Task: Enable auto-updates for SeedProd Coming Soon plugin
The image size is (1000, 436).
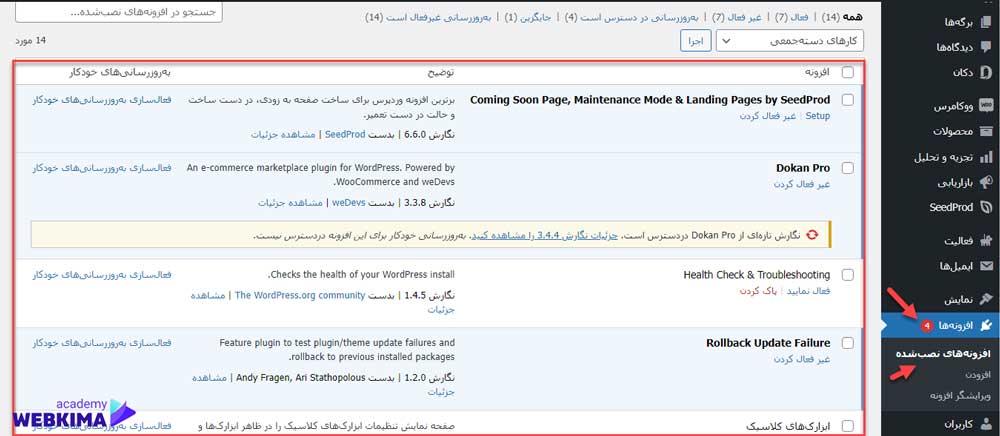Action: click(x=101, y=99)
